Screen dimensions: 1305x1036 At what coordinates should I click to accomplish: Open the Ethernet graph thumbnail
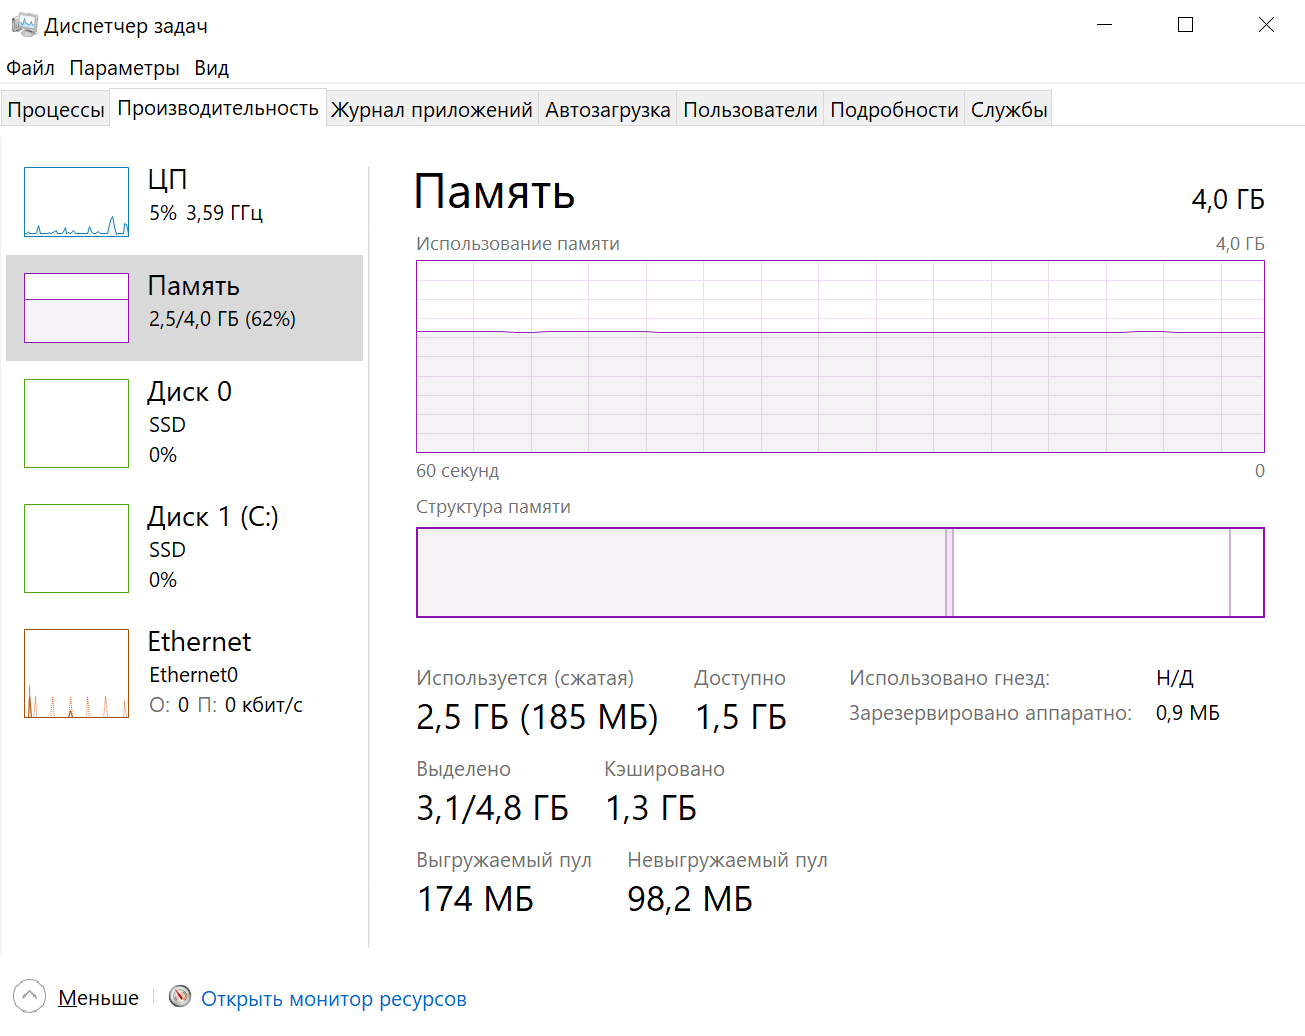76,673
